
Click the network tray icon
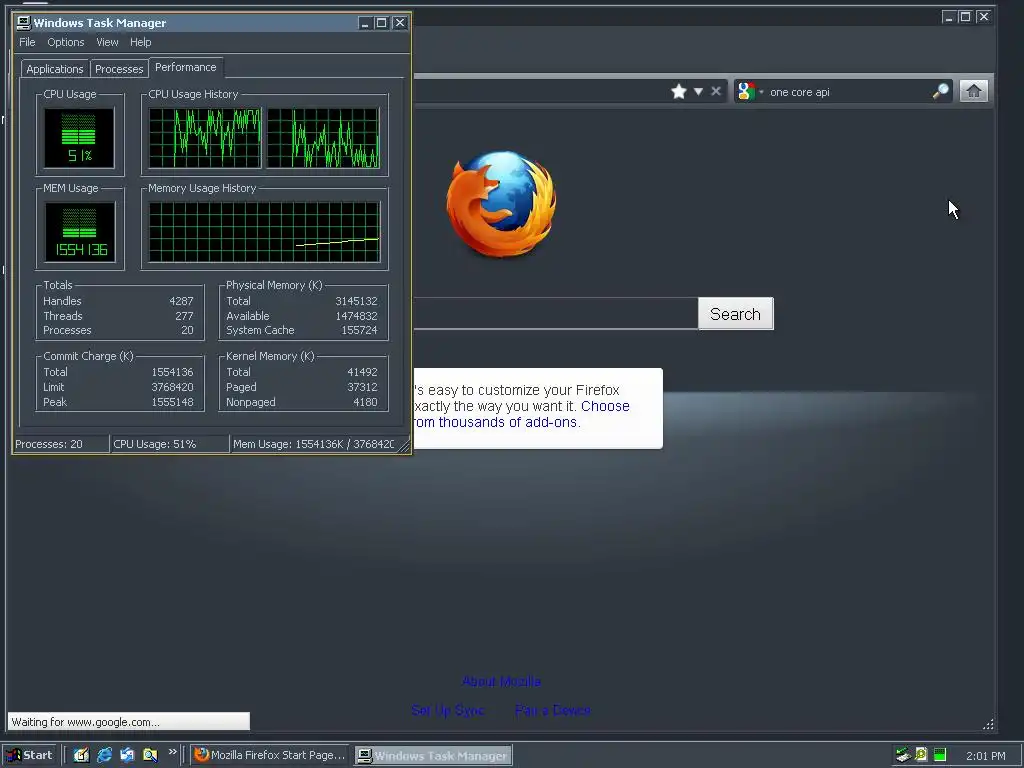point(903,755)
